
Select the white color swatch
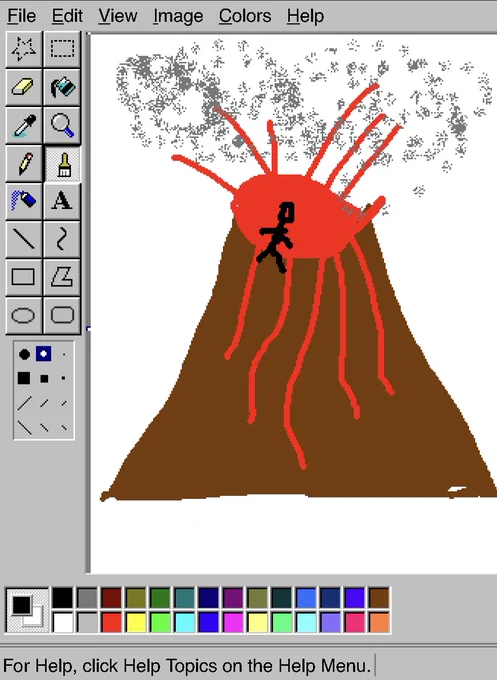tap(62, 622)
